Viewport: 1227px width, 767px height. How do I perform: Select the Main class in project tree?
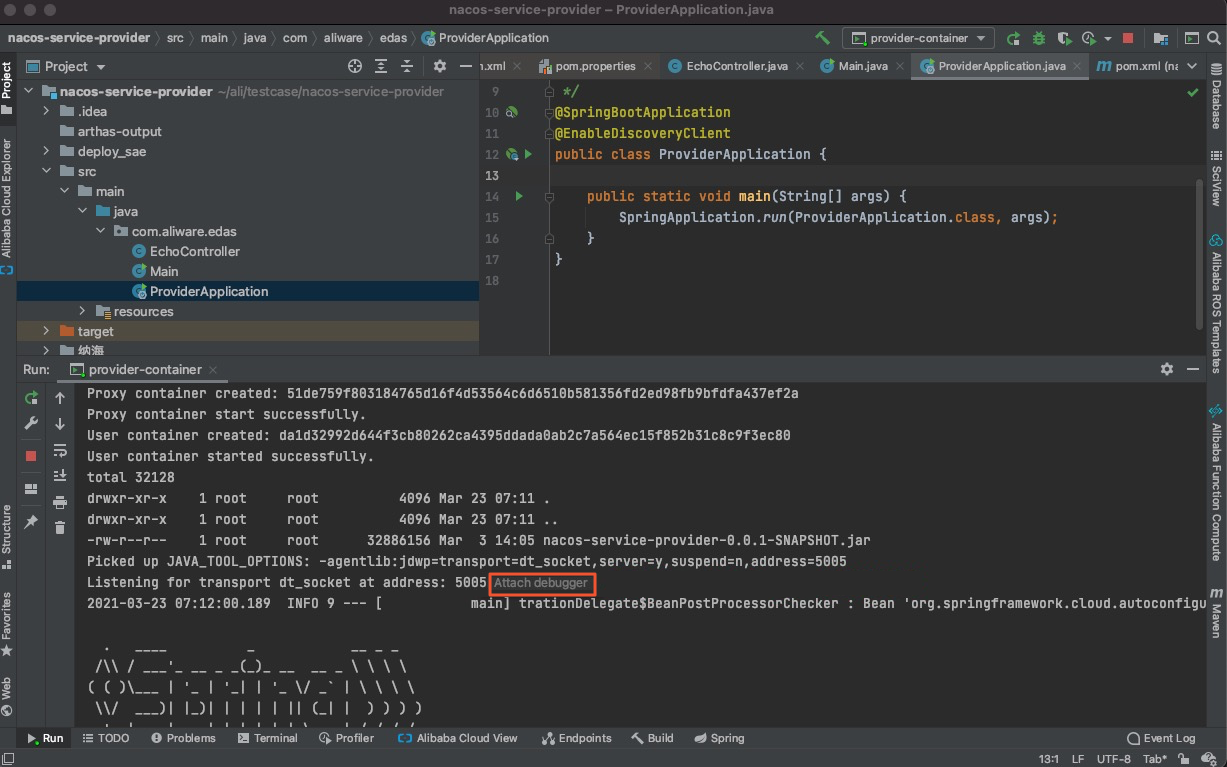pyautogui.click(x=163, y=271)
